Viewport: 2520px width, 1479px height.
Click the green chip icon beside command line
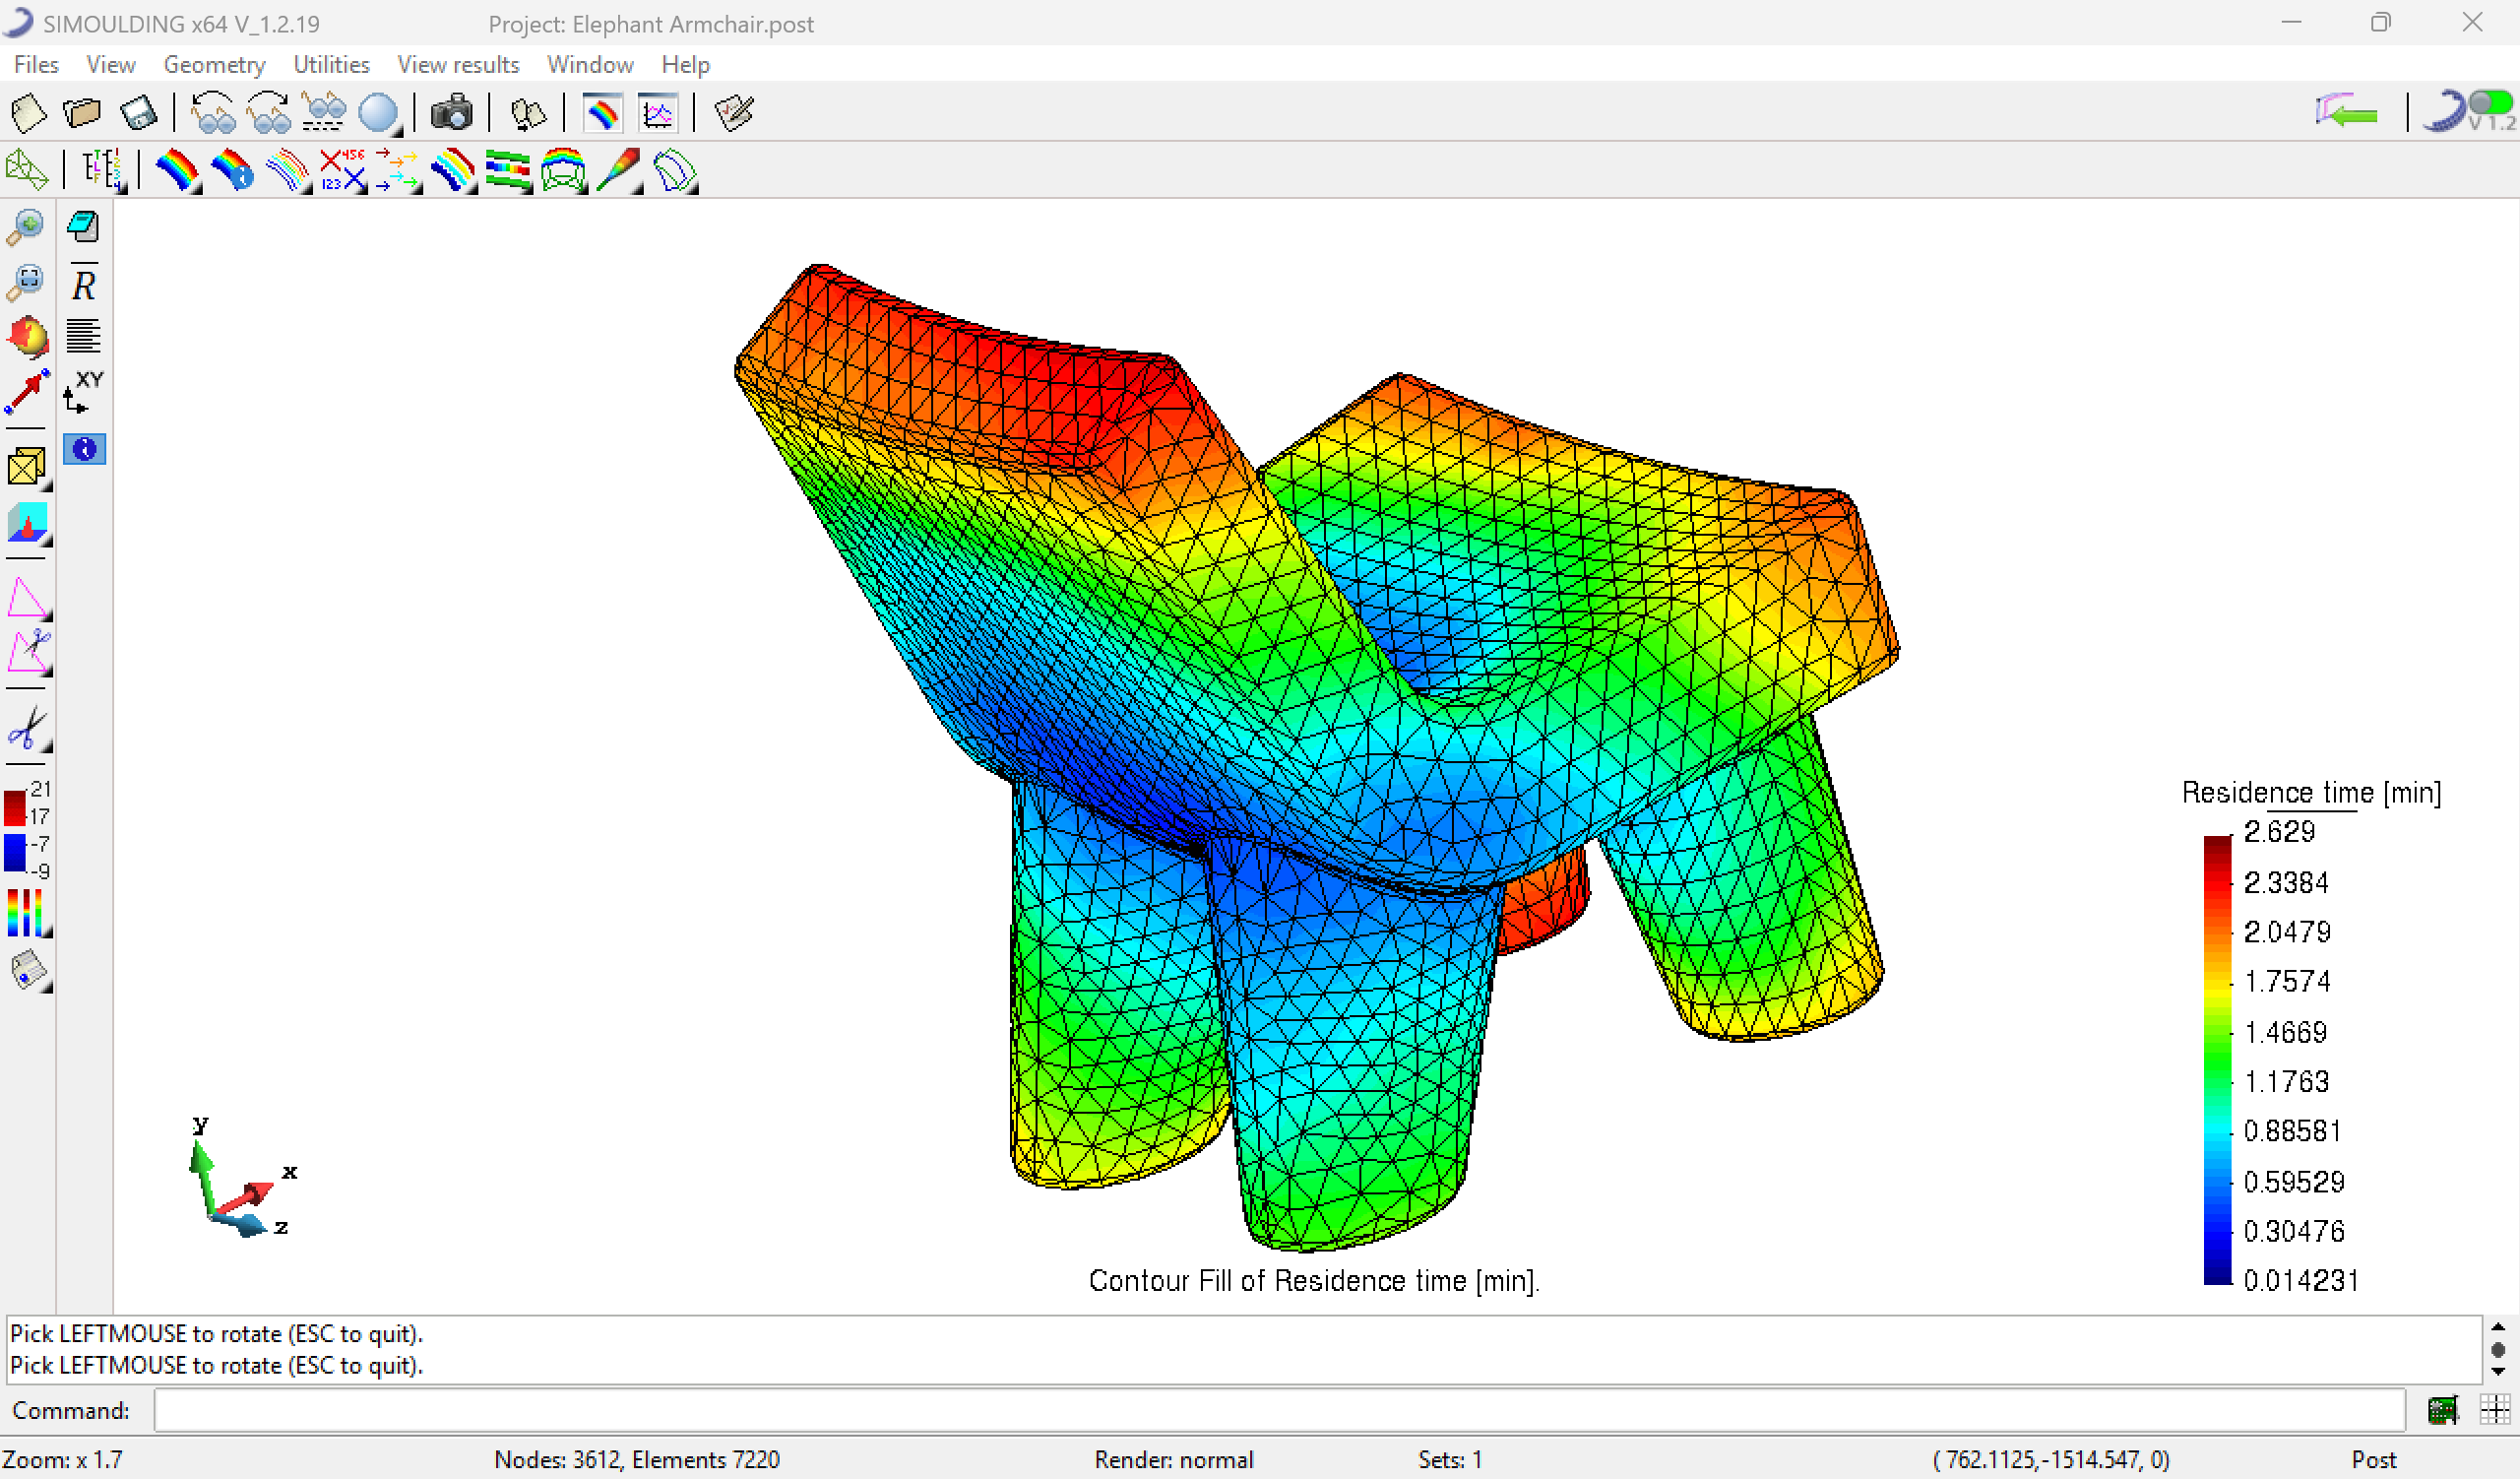2443,1410
